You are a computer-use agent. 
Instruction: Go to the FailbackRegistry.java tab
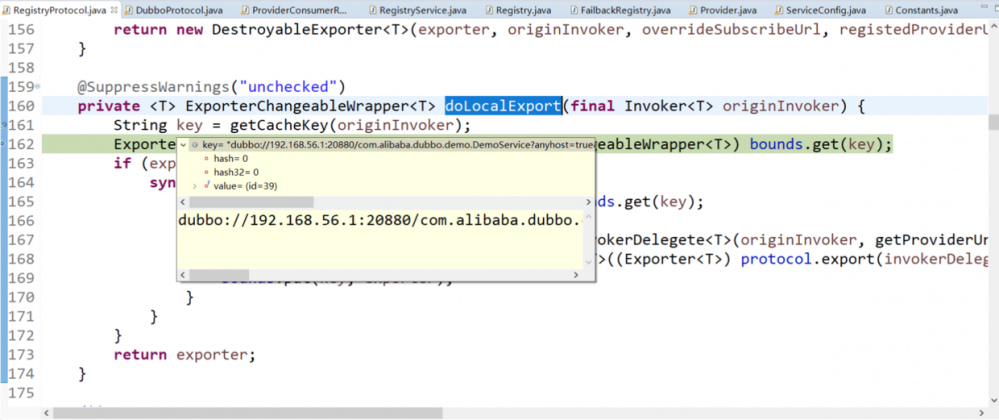(x=620, y=10)
